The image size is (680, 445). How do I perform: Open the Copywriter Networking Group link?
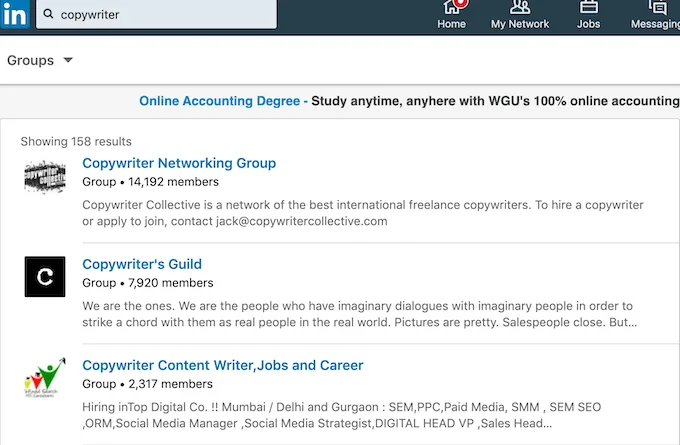point(179,163)
